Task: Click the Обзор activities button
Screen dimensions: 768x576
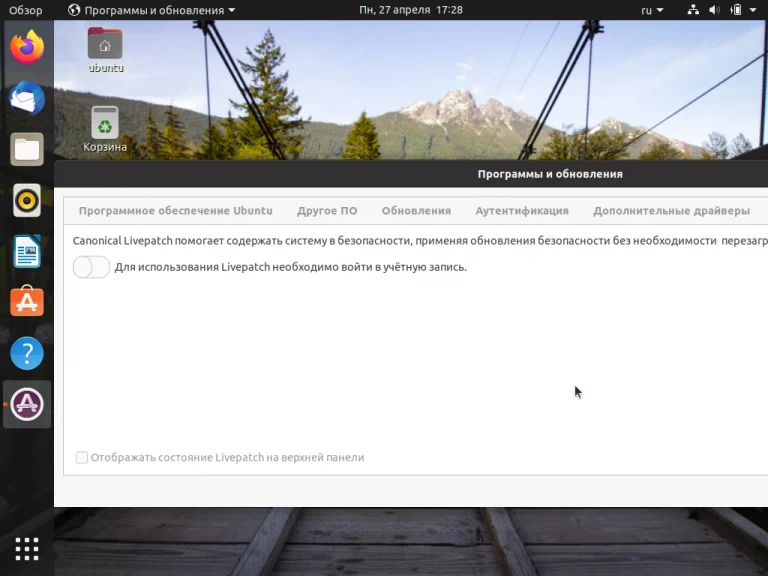Action: point(25,10)
